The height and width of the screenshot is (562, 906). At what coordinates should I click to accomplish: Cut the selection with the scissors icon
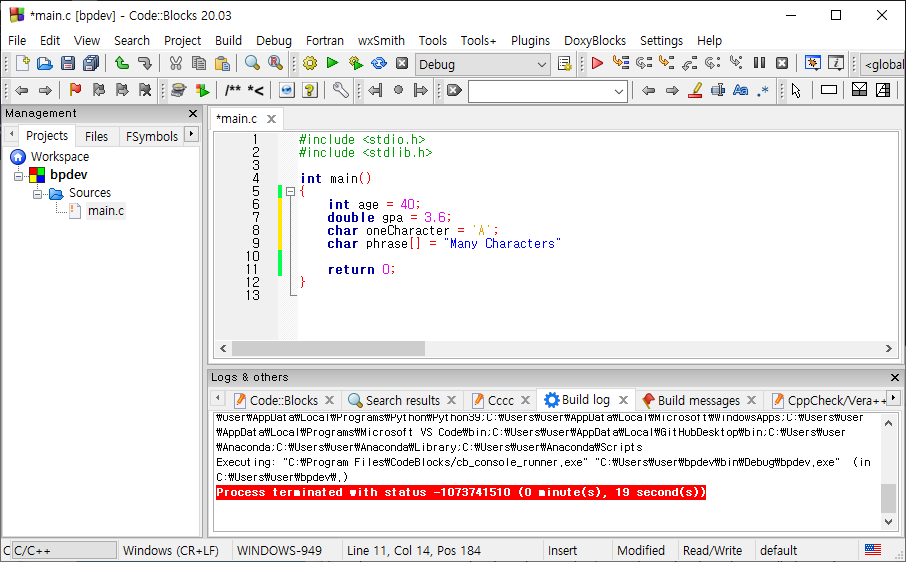(176, 64)
